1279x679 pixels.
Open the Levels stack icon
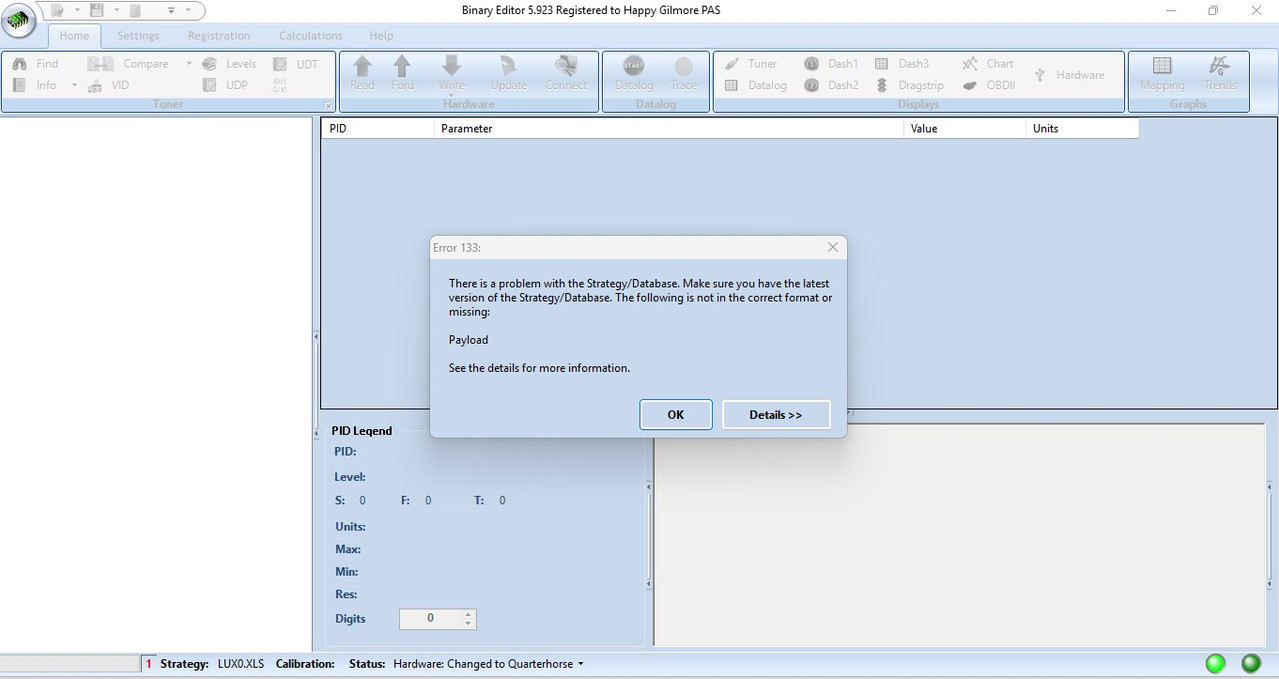click(209, 64)
